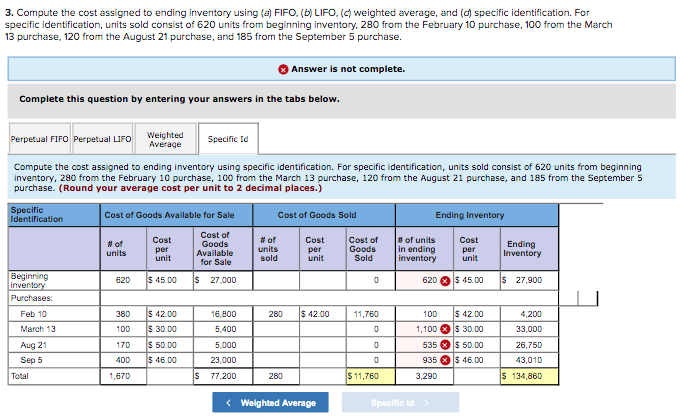Click empty March 13 units sold field

click(276, 329)
